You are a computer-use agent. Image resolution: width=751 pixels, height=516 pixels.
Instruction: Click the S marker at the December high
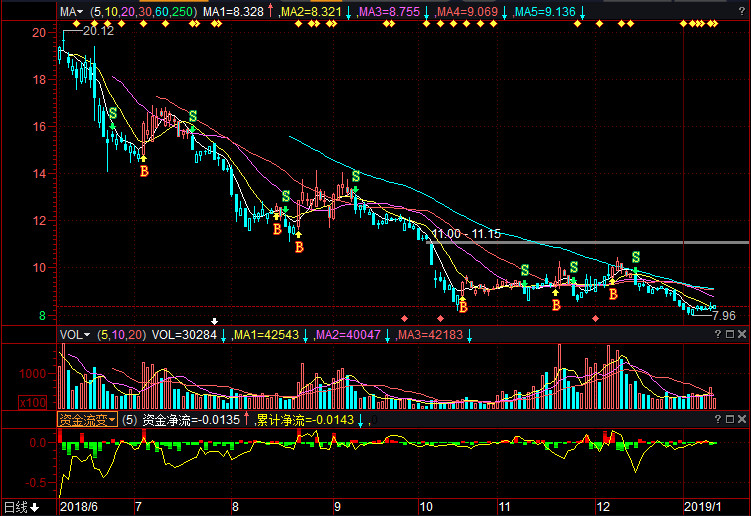pyautogui.click(x=634, y=258)
